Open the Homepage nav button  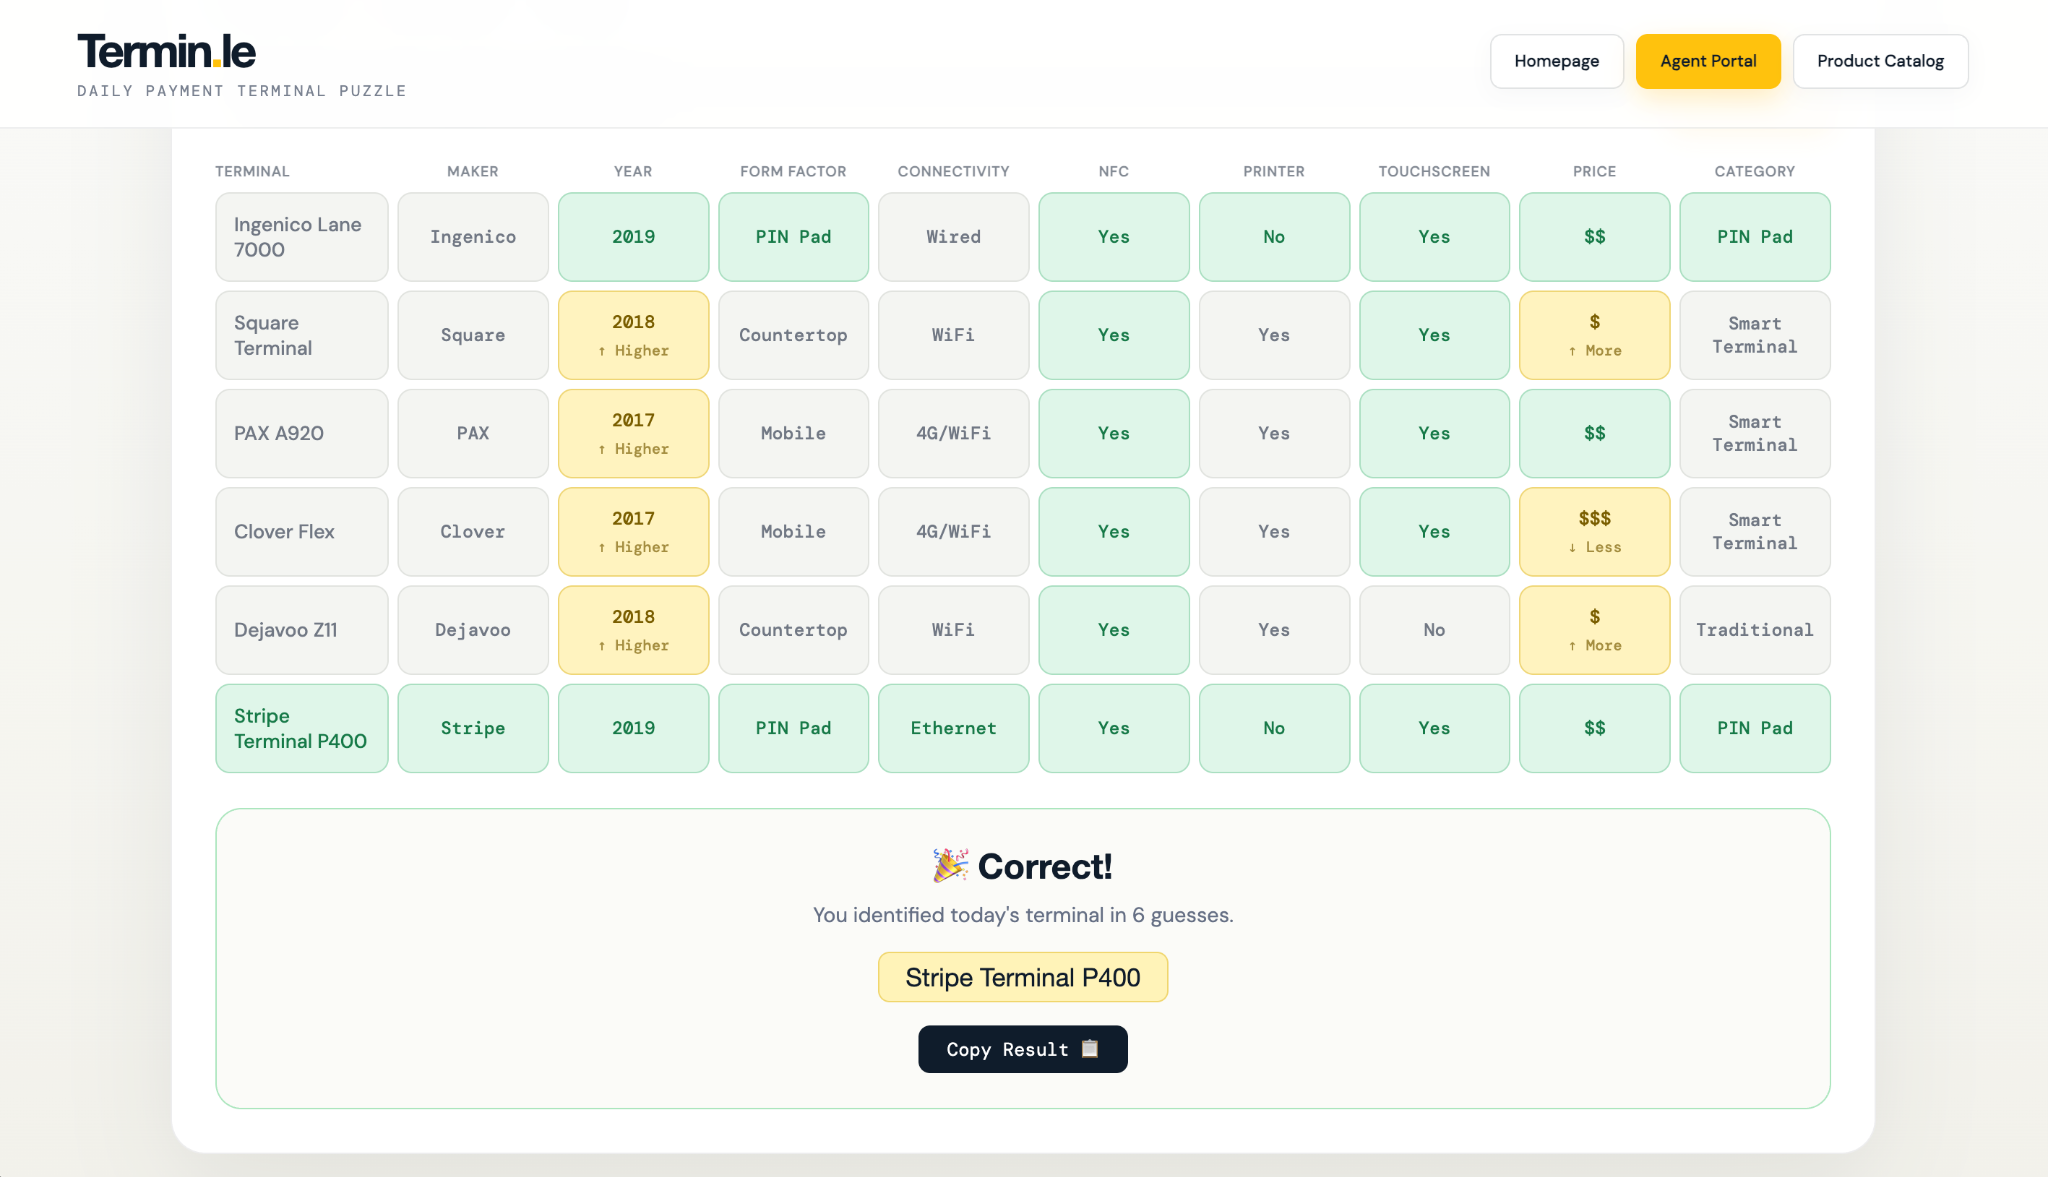click(x=1556, y=61)
